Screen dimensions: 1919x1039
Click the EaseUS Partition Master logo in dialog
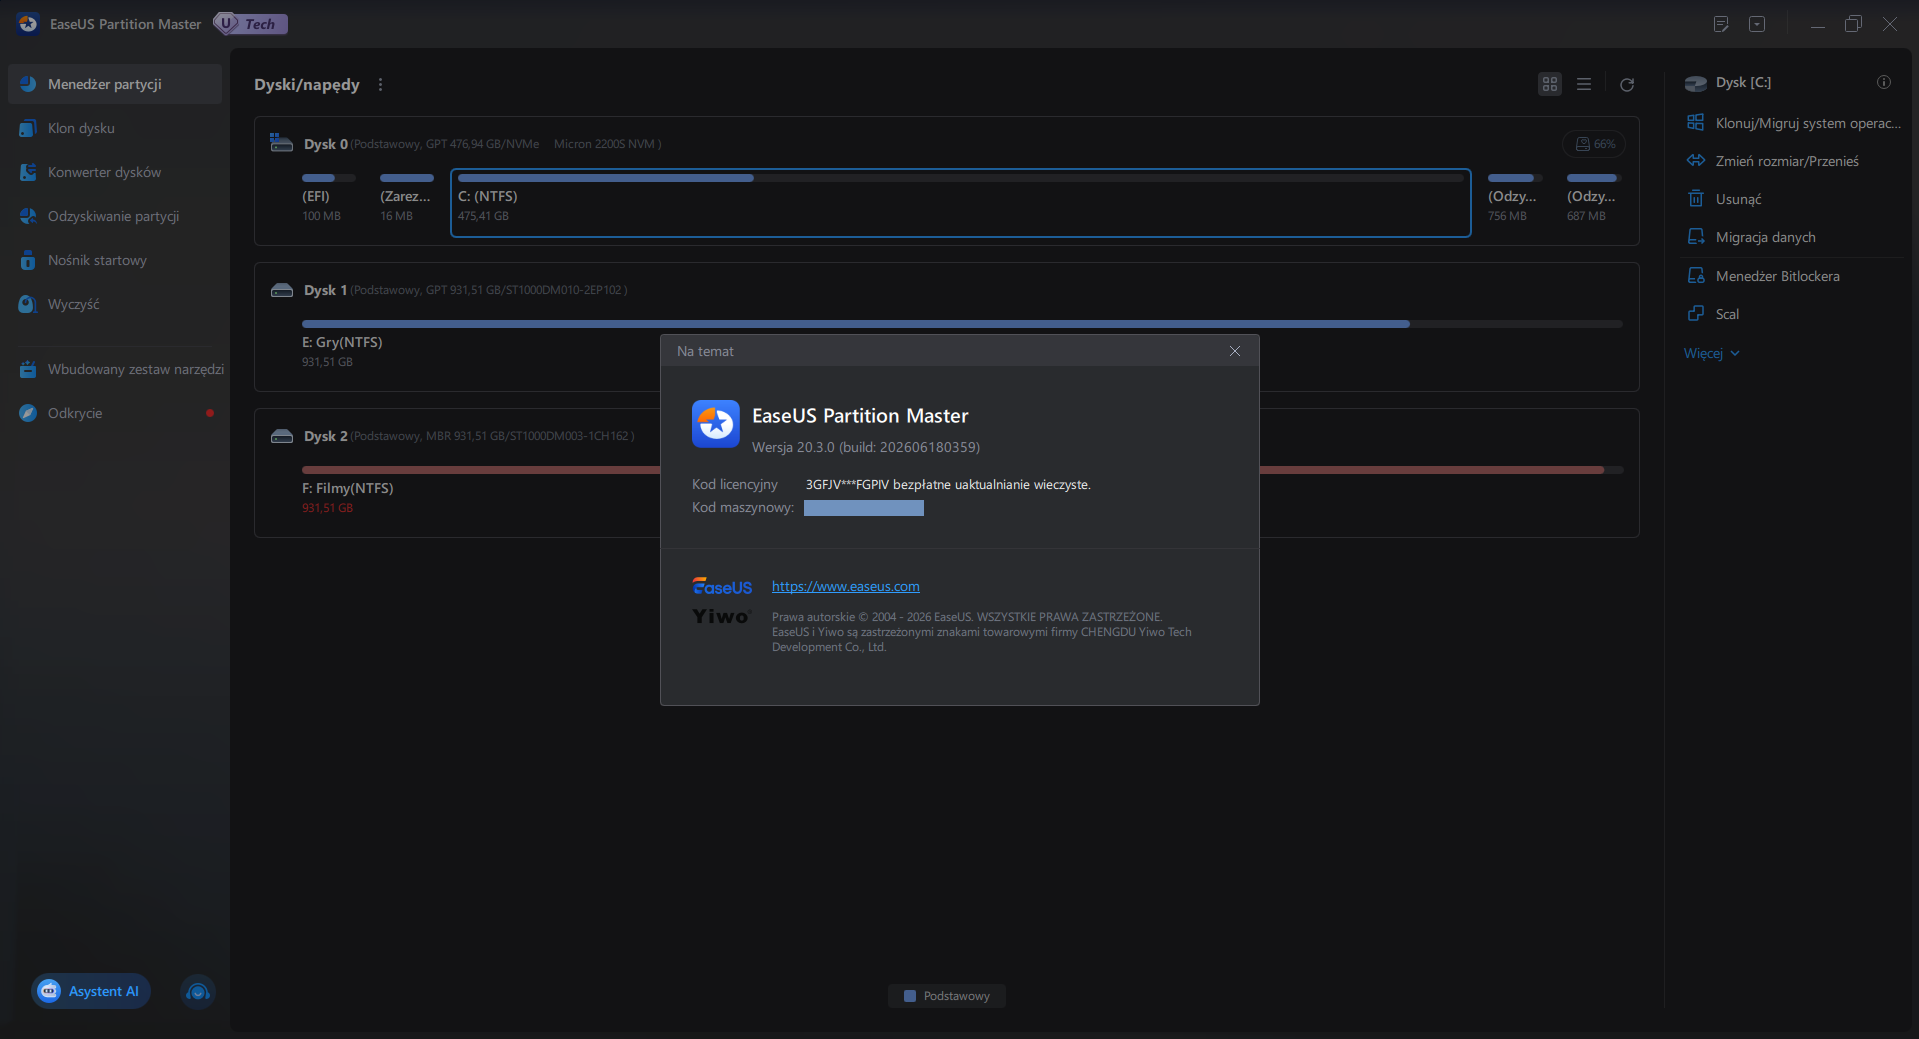(x=716, y=424)
